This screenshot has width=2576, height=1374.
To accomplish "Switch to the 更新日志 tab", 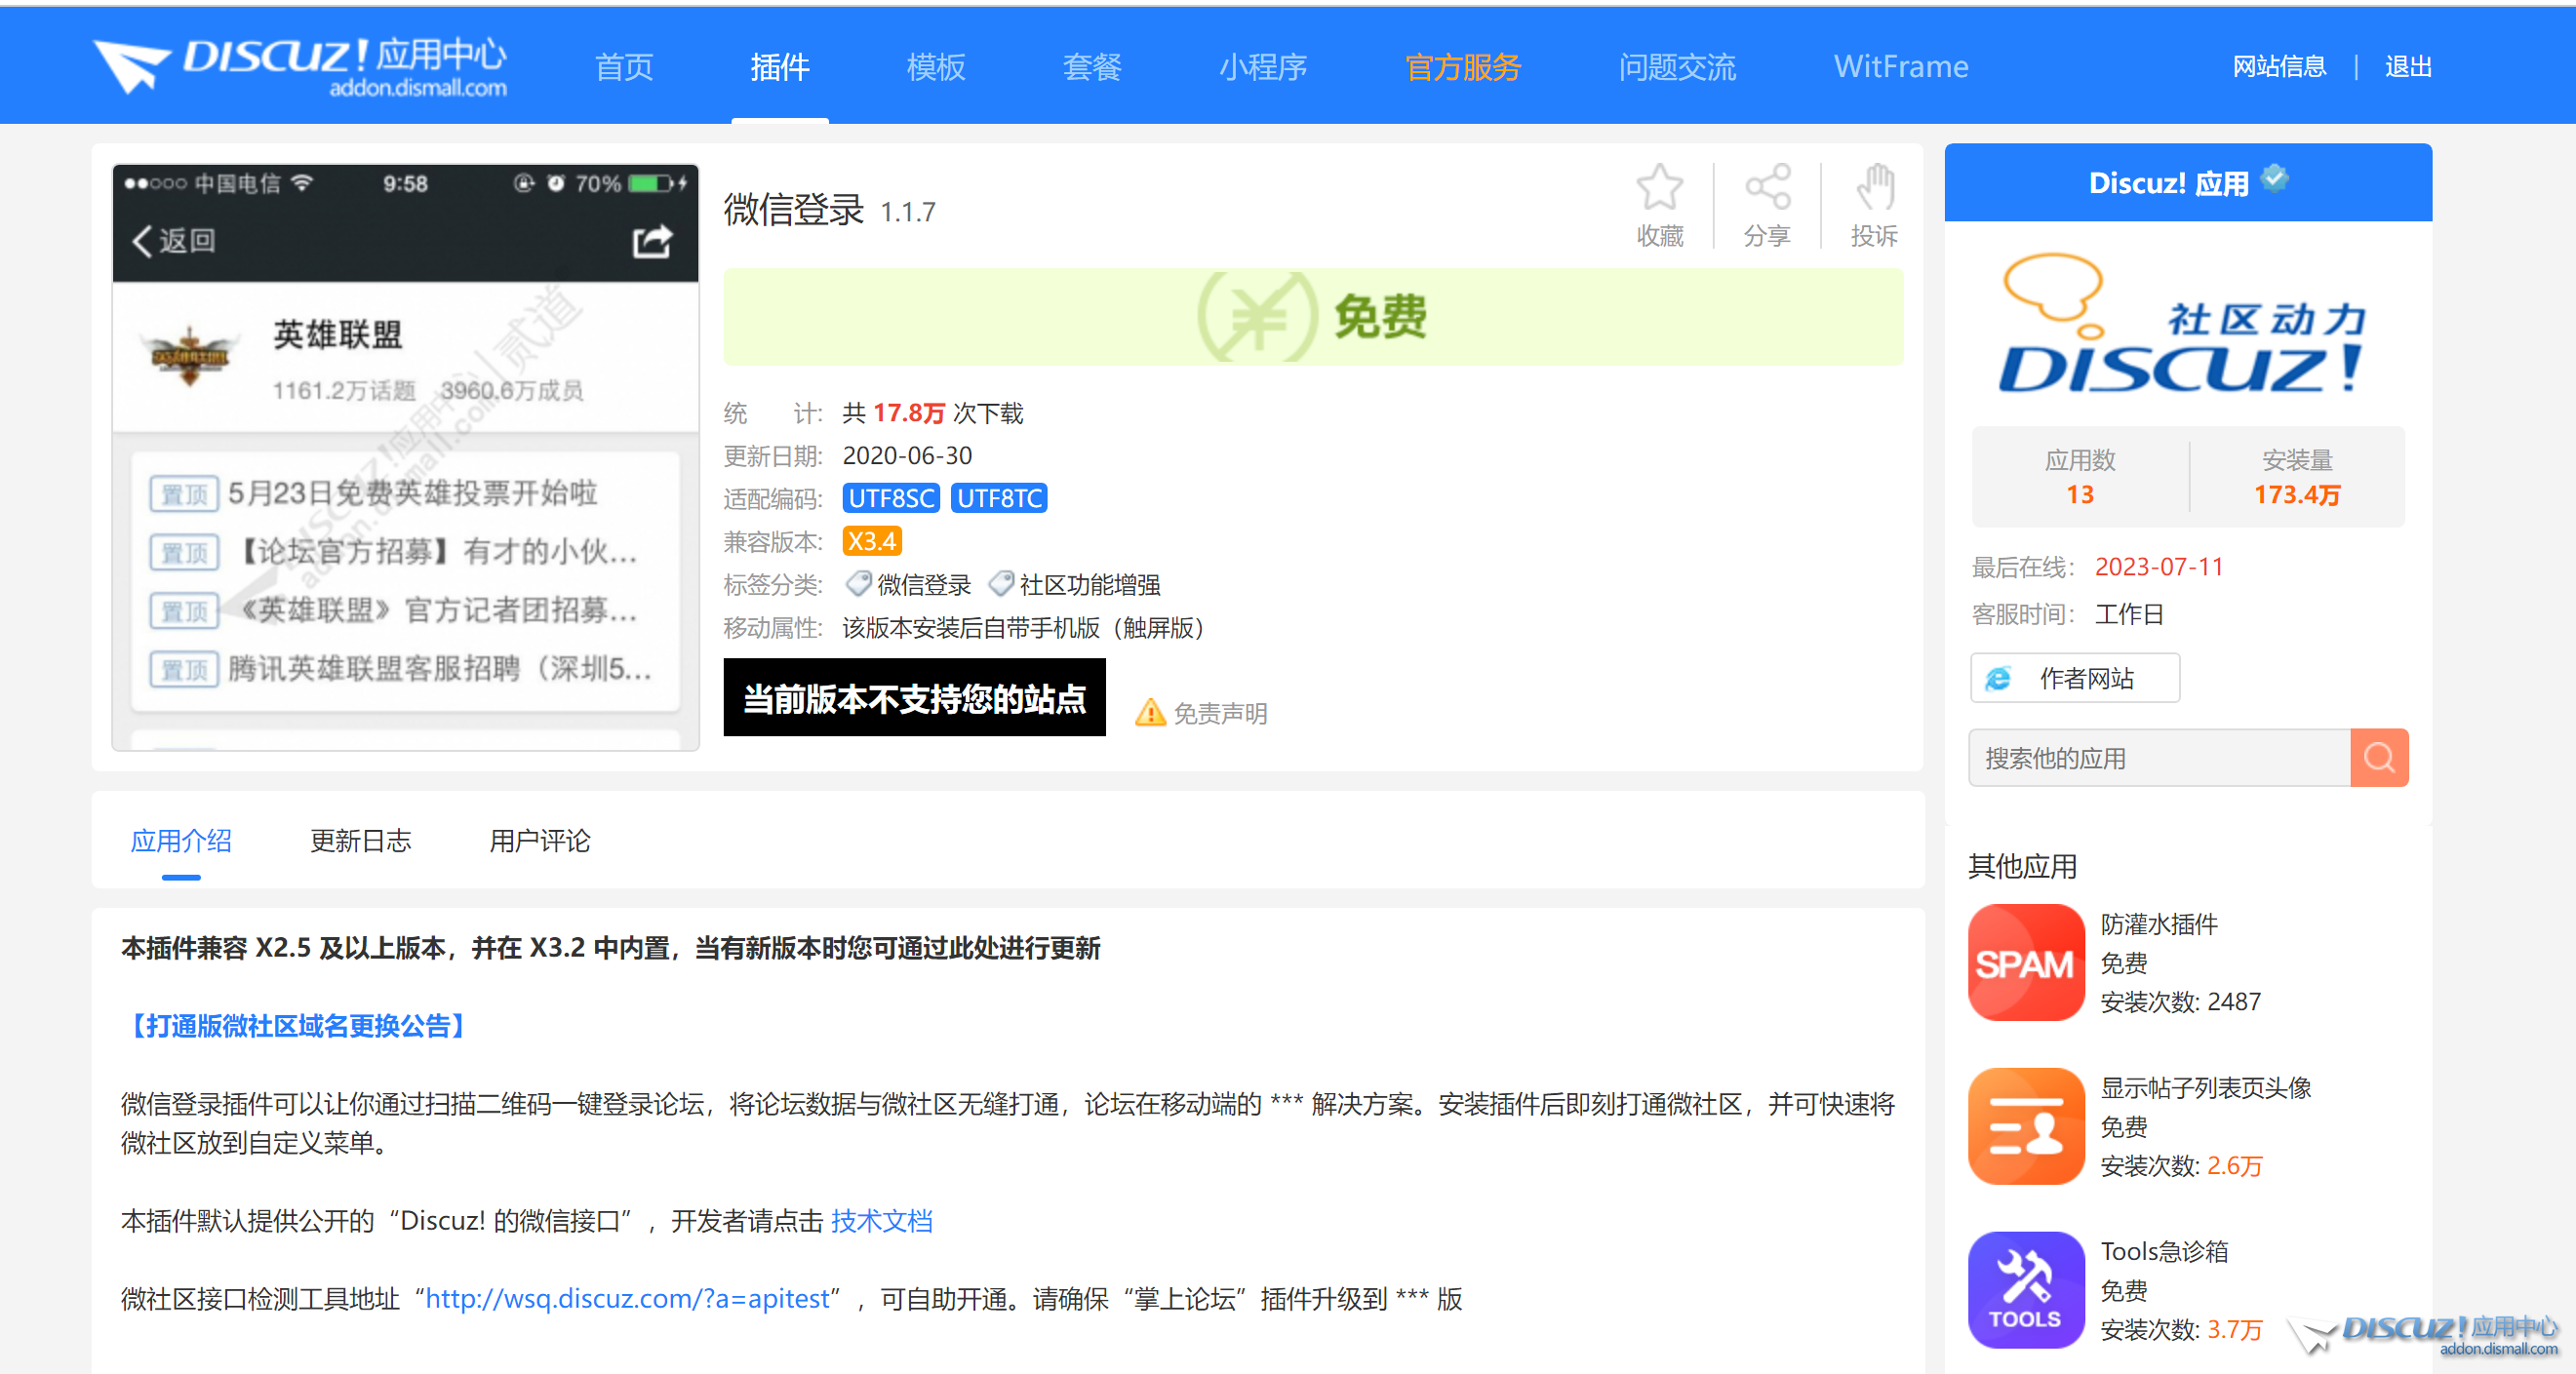I will pyautogui.click(x=361, y=841).
